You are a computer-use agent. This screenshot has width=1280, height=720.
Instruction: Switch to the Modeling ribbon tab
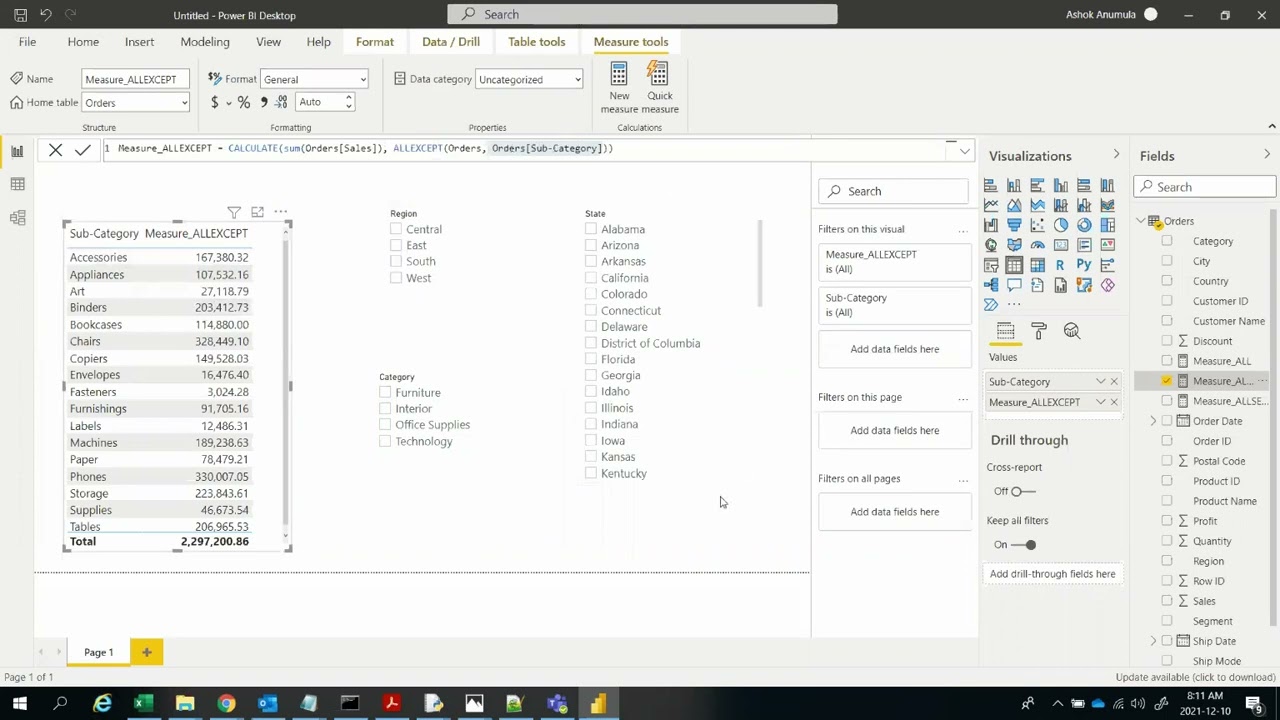click(x=205, y=42)
